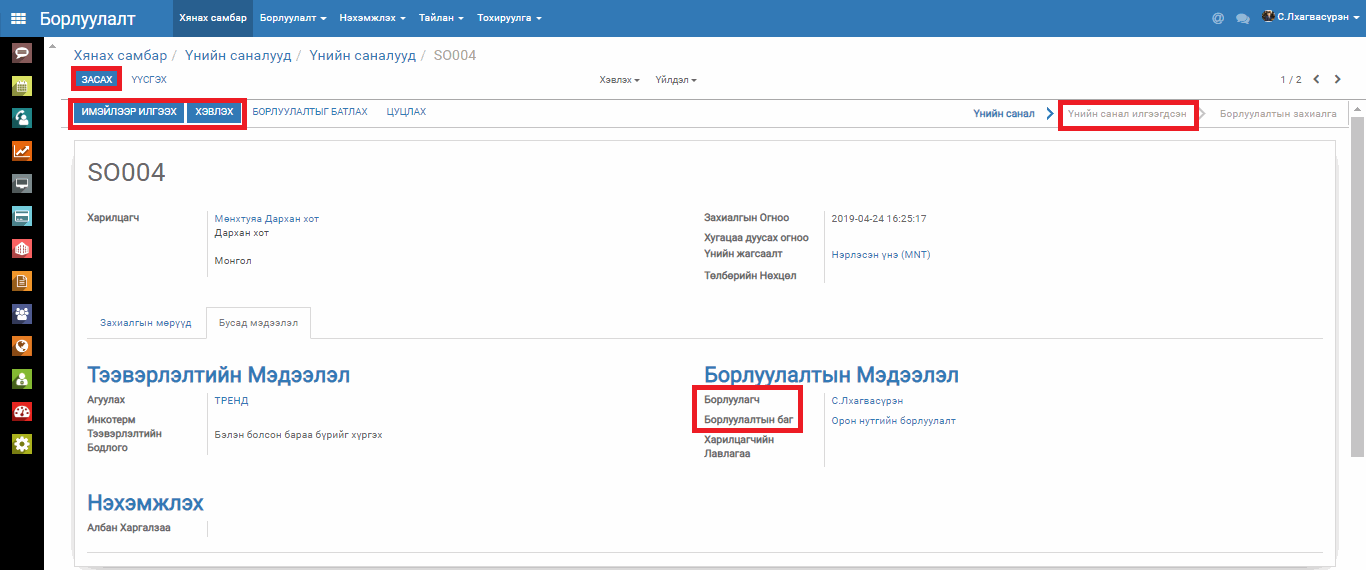
Task: Open the Settings gear sidebar icon
Action: (21, 444)
